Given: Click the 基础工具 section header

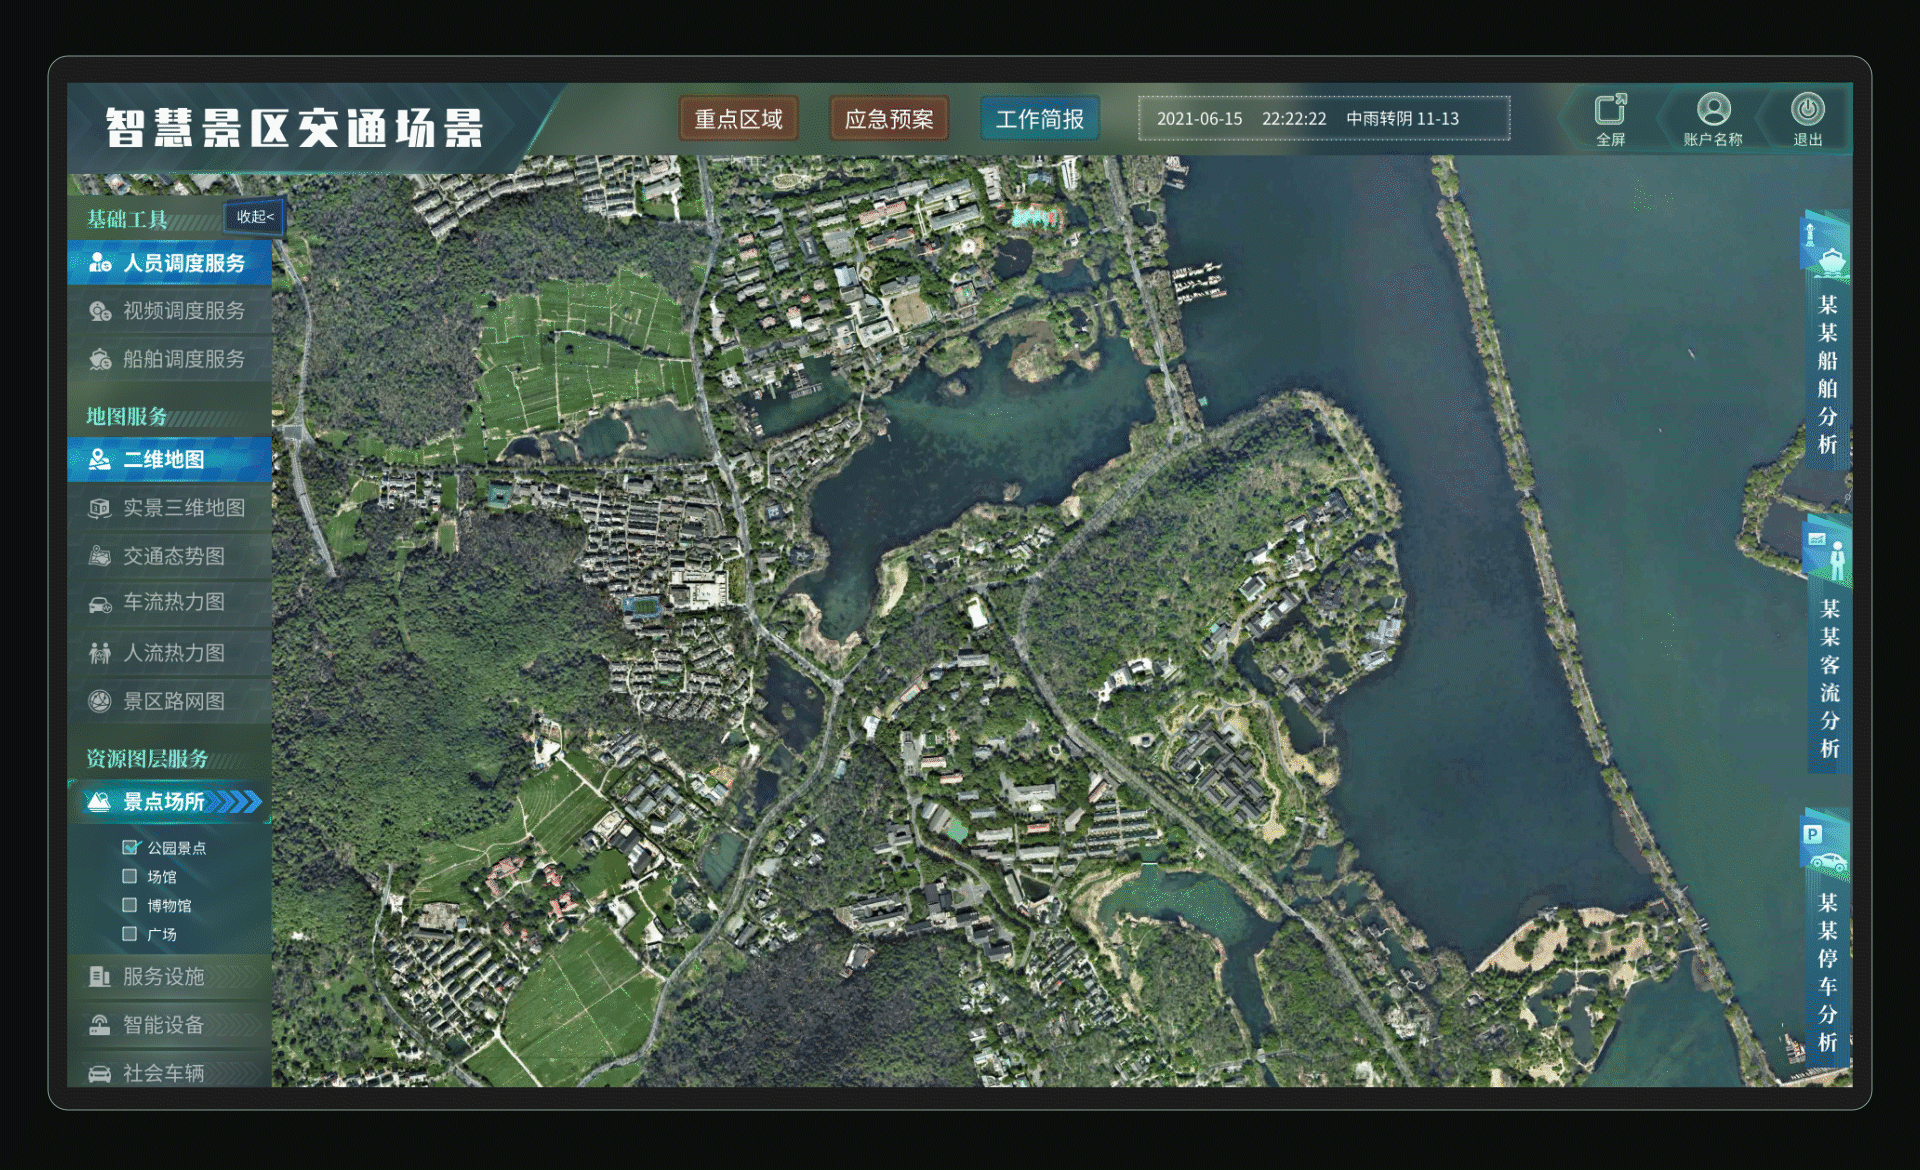Looking at the screenshot, I should [x=127, y=219].
